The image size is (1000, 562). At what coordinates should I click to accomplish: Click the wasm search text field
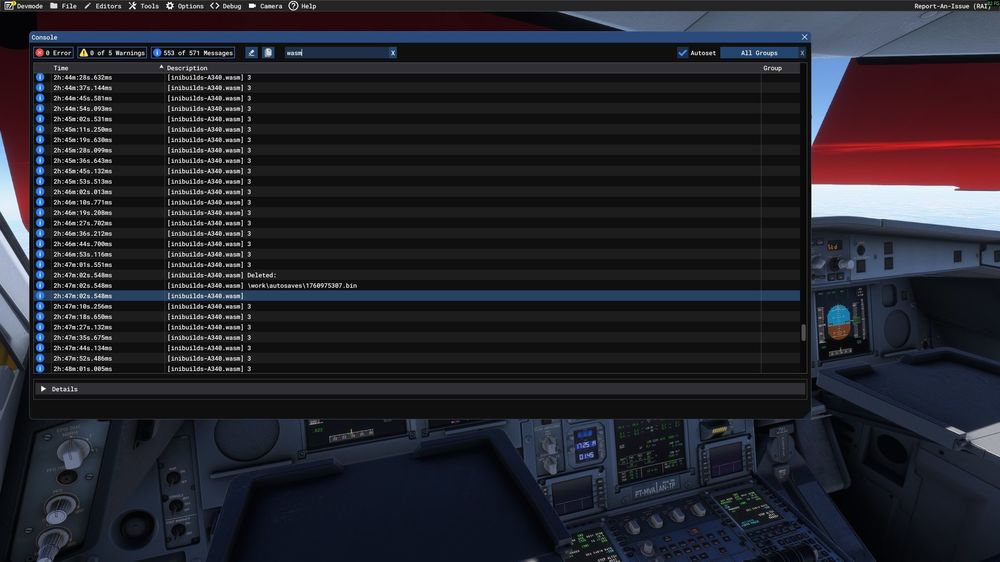[x=335, y=53]
